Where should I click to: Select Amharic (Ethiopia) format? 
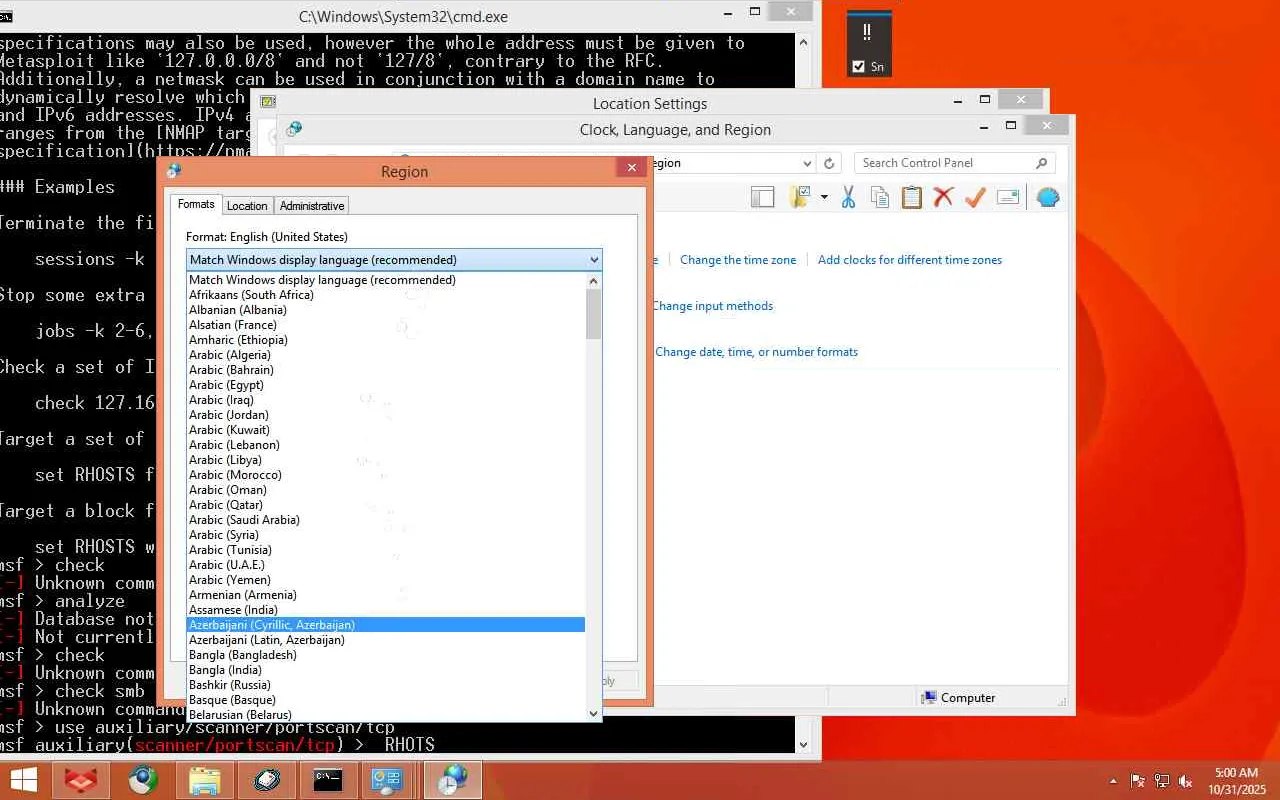[x=386, y=340]
